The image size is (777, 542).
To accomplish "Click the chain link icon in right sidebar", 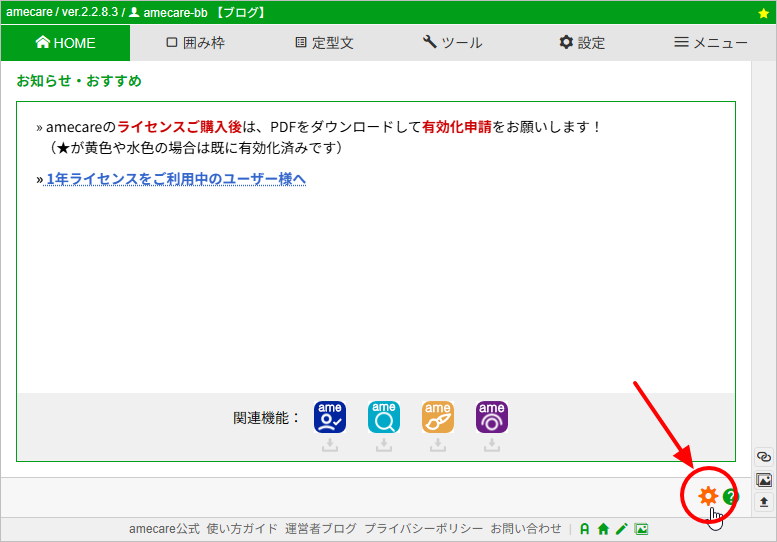I will tap(764, 457).
